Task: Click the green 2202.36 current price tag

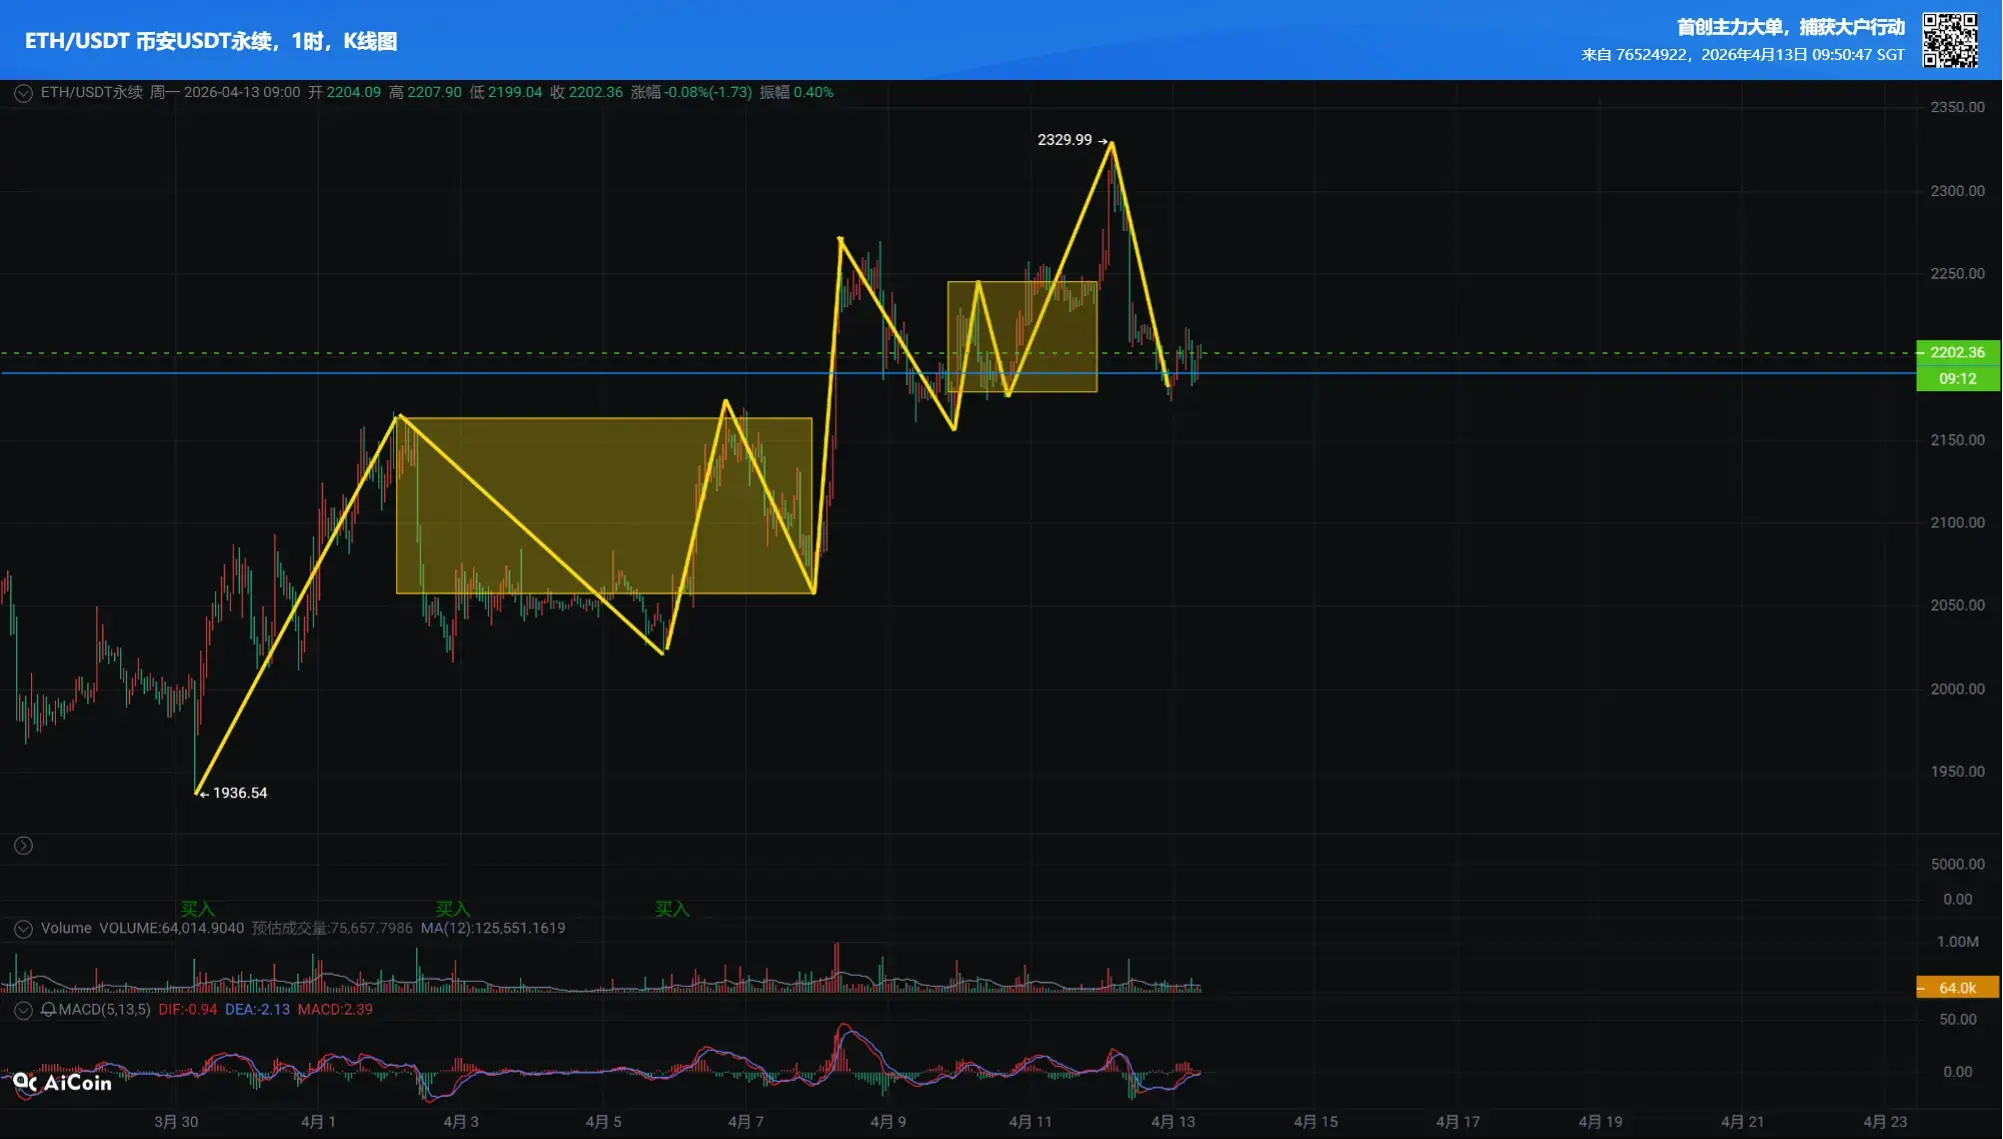Action: (1957, 353)
